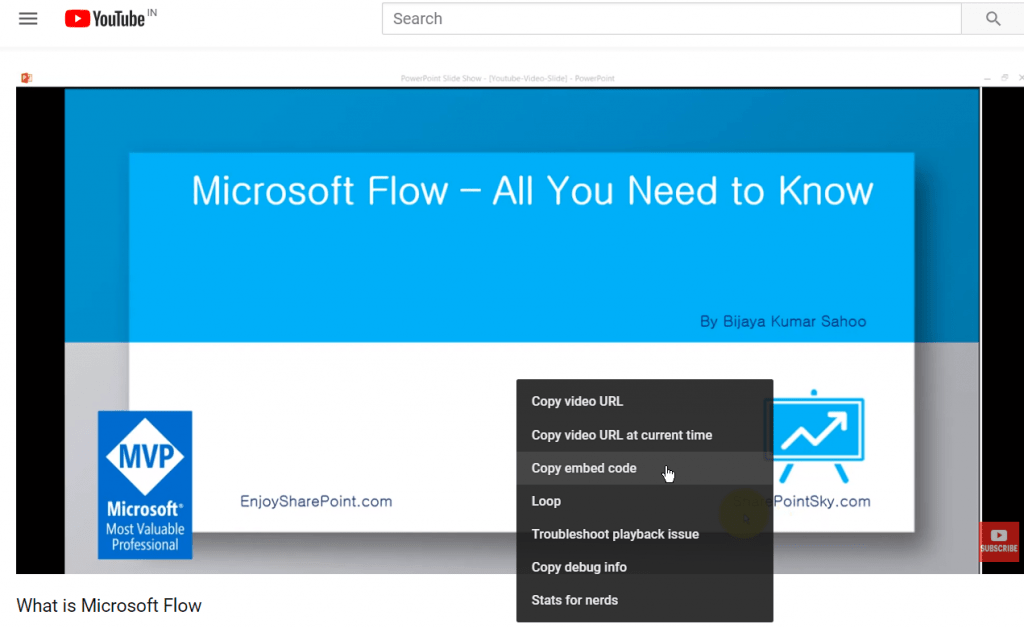Select Copy debug info
This screenshot has width=1024, height=628.
tap(644, 567)
